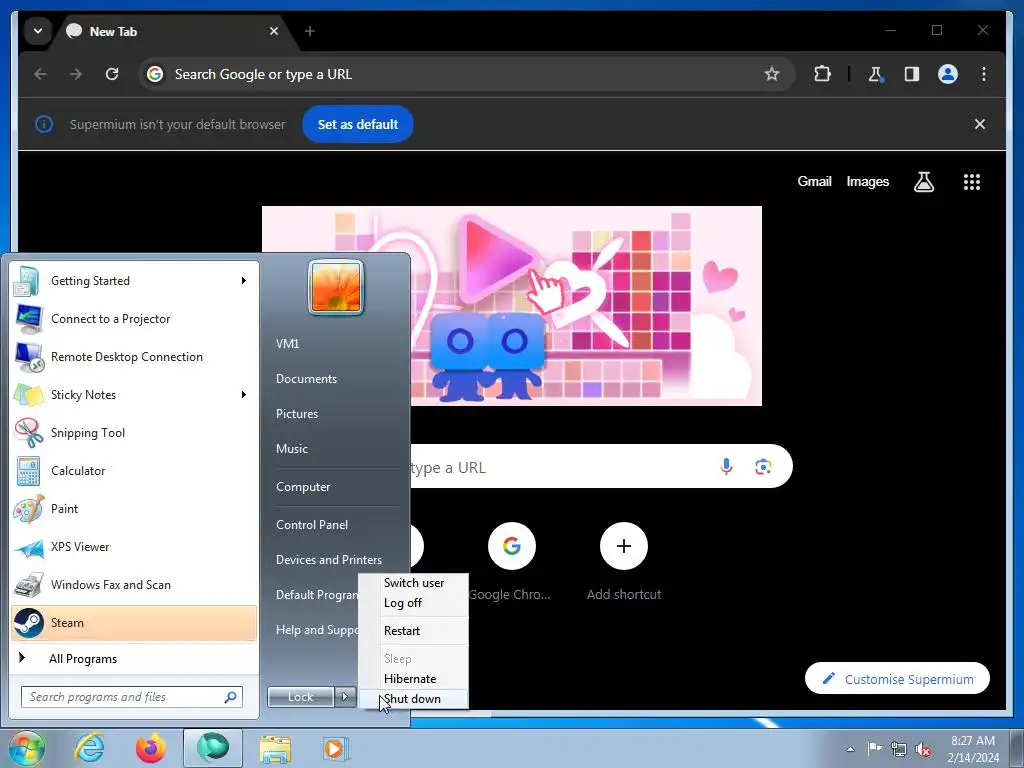
Task: Bookmark this tab with the star icon
Action: [772, 74]
